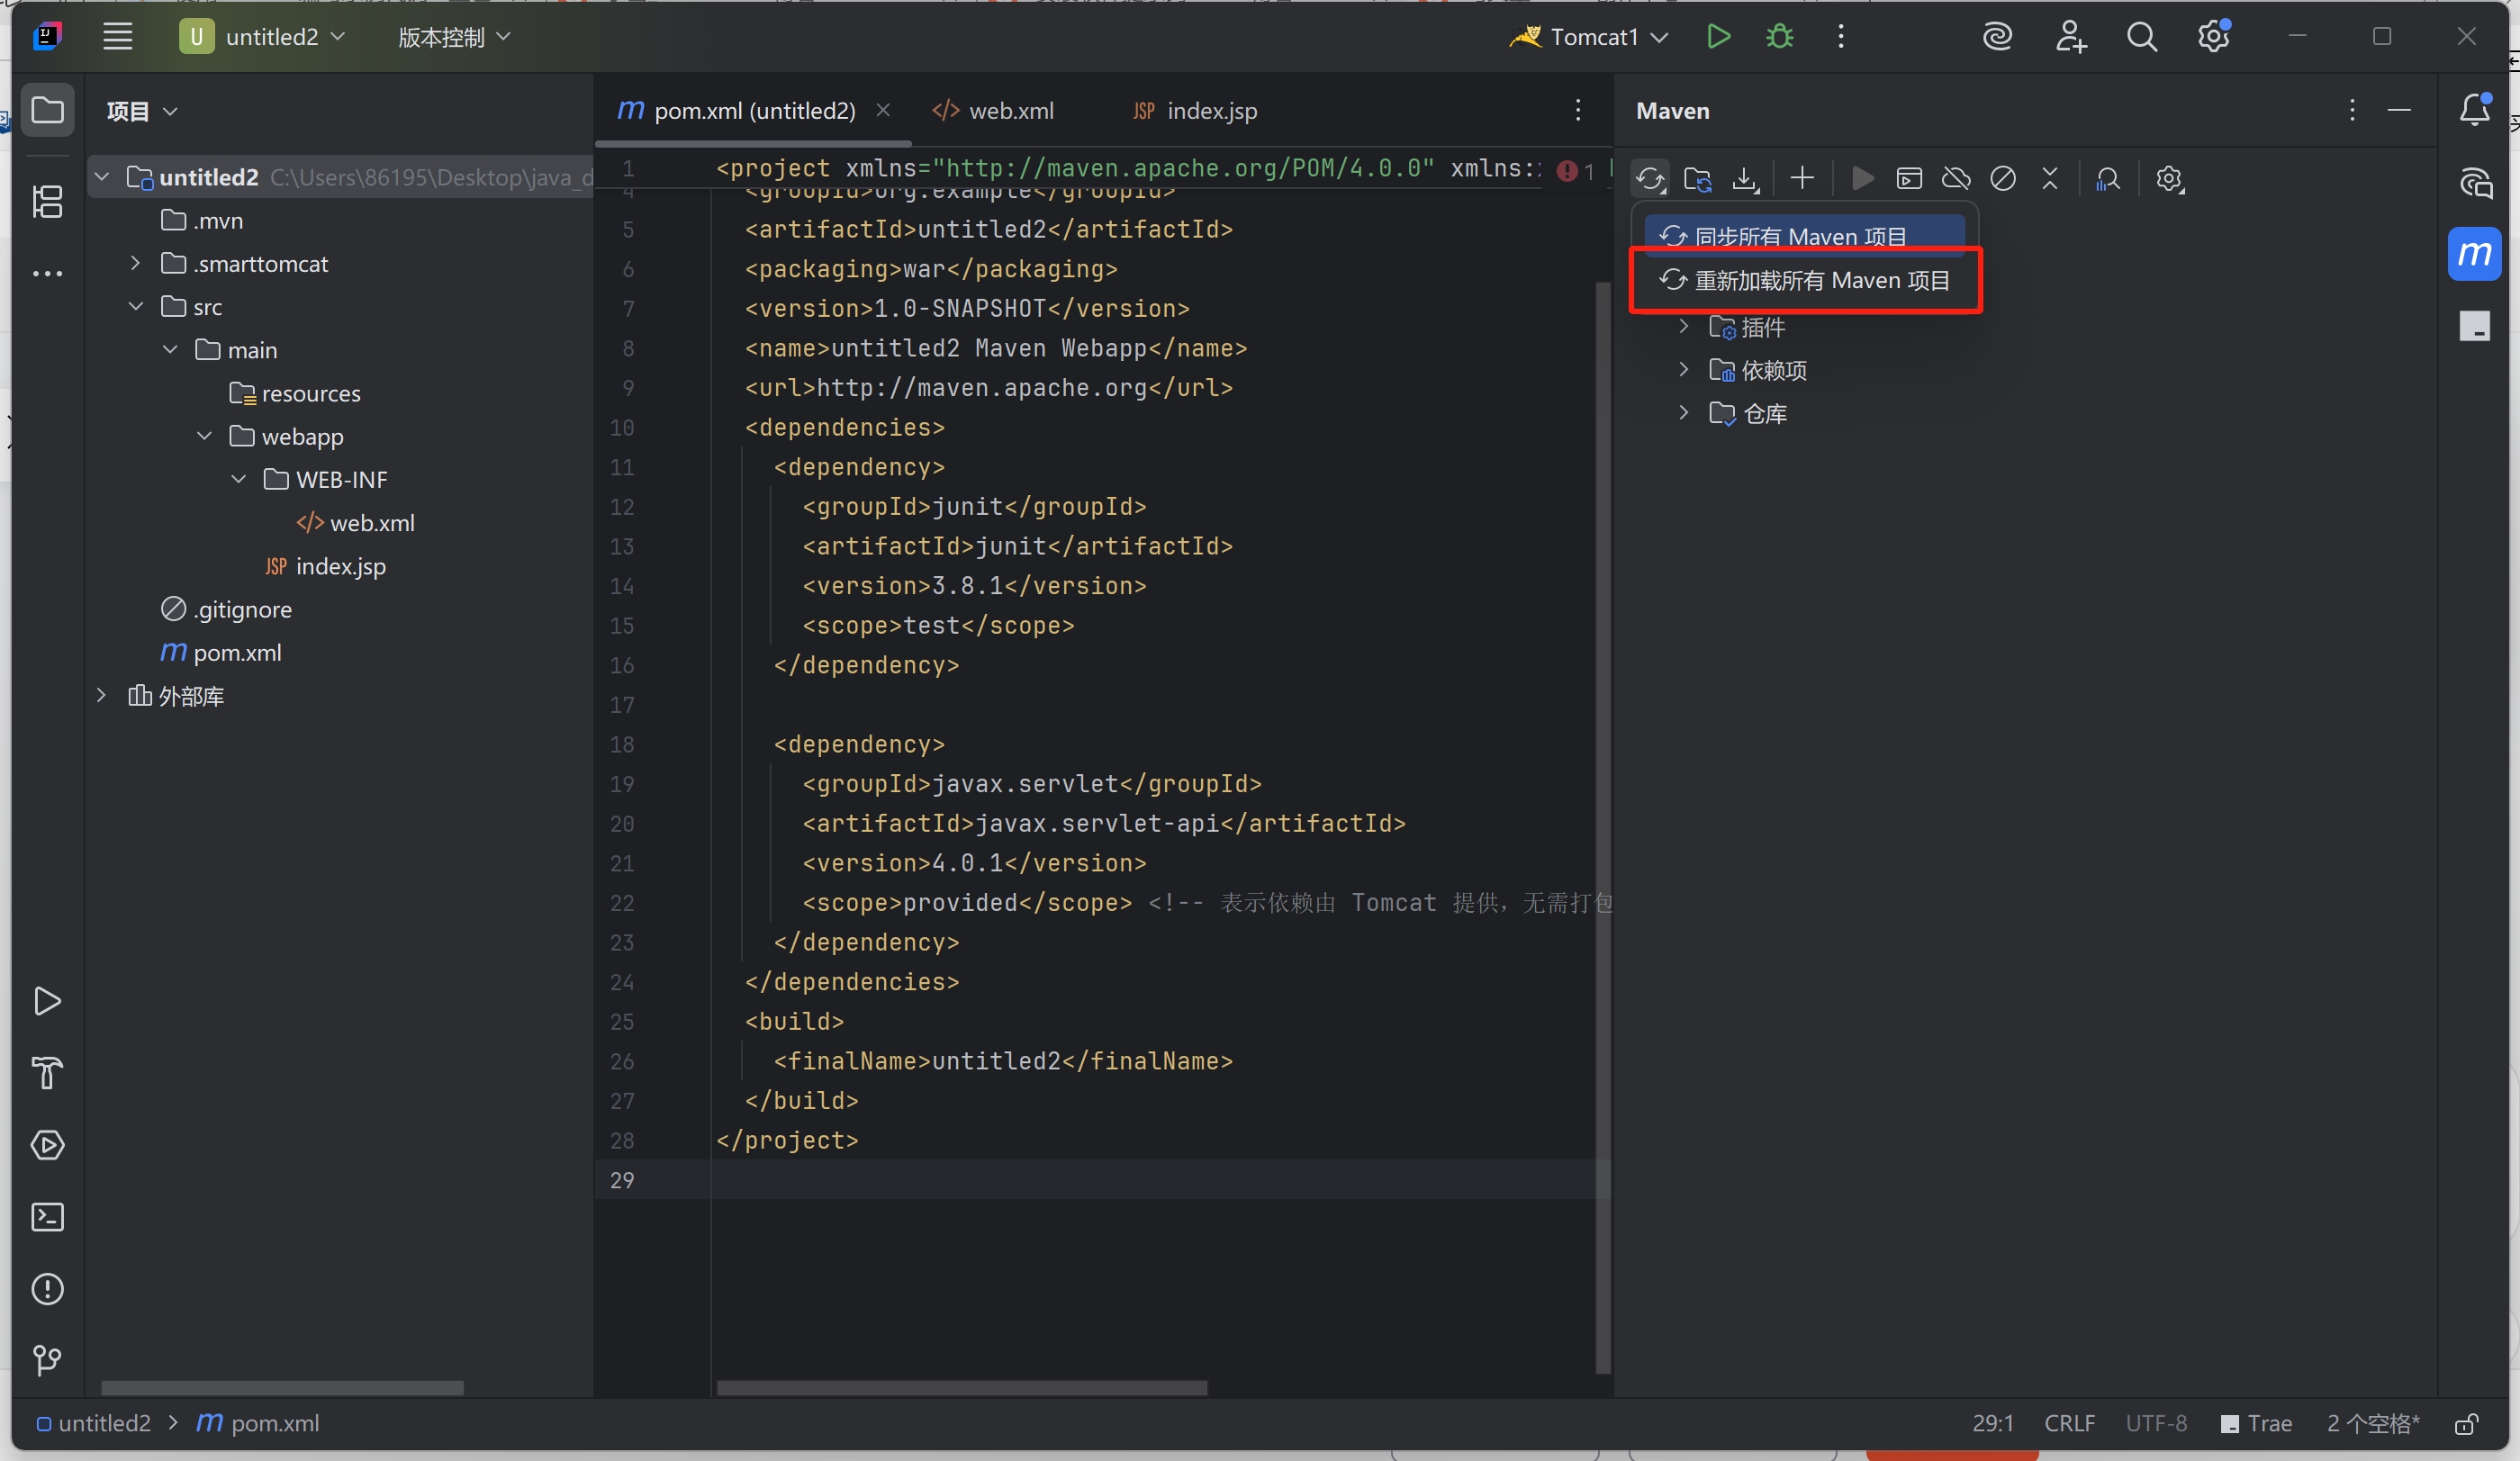
Task: Run Tomcat1 with the green play button
Action: pyautogui.click(x=1718, y=37)
